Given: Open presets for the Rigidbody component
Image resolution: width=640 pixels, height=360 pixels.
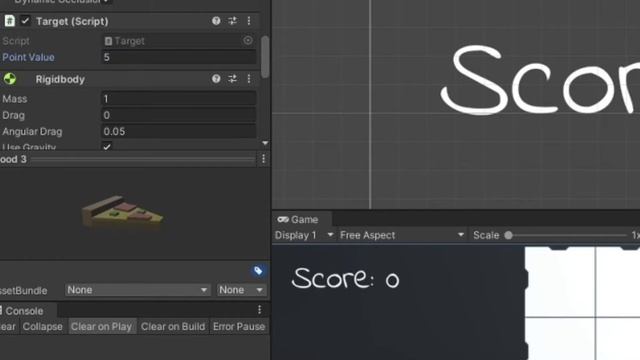Looking at the screenshot, I should point(232,79).
